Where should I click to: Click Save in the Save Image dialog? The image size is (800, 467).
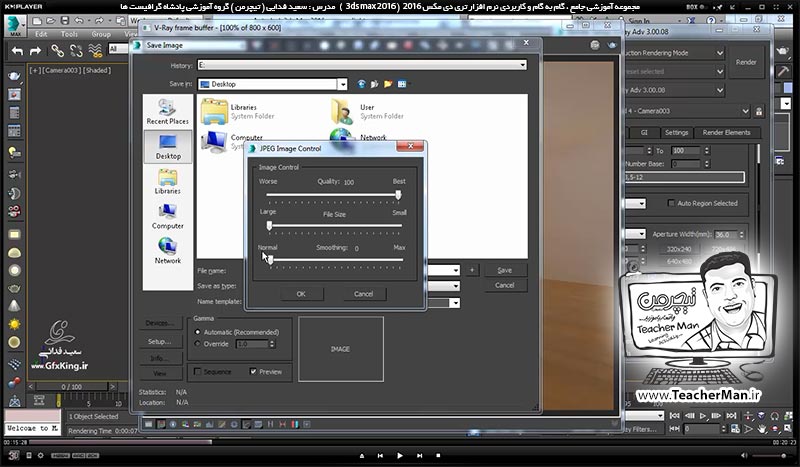tap(505, 271)
